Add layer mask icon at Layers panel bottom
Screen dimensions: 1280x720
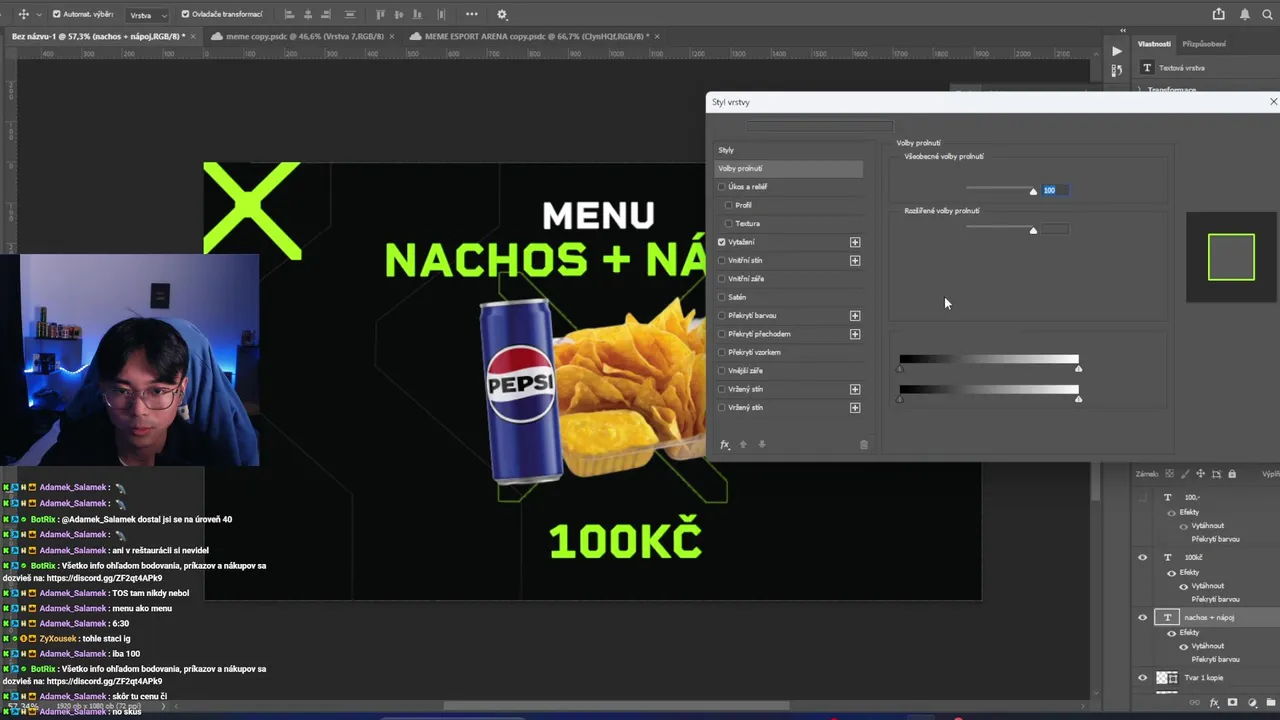(x=1233, y=703)
